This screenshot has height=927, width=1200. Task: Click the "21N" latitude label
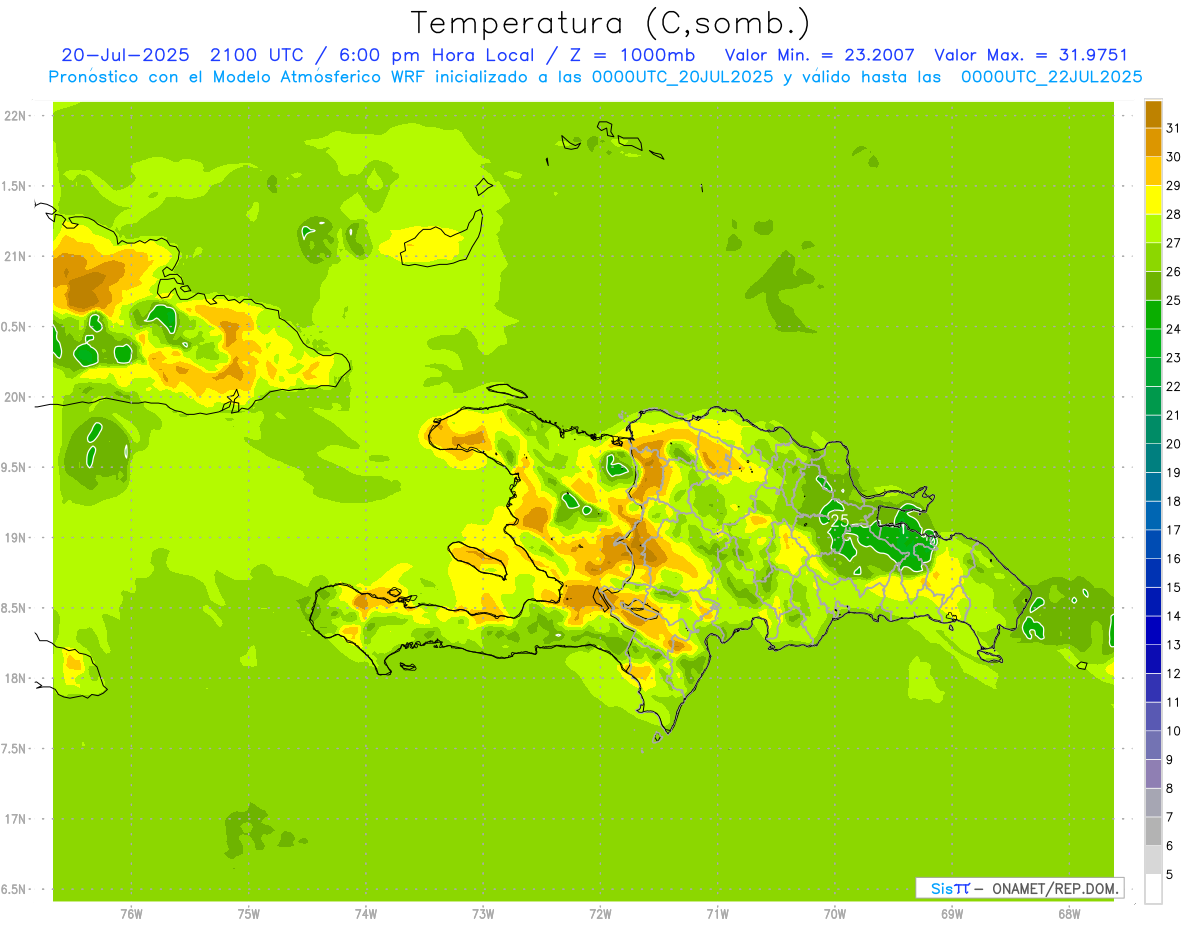coord(15,256)
